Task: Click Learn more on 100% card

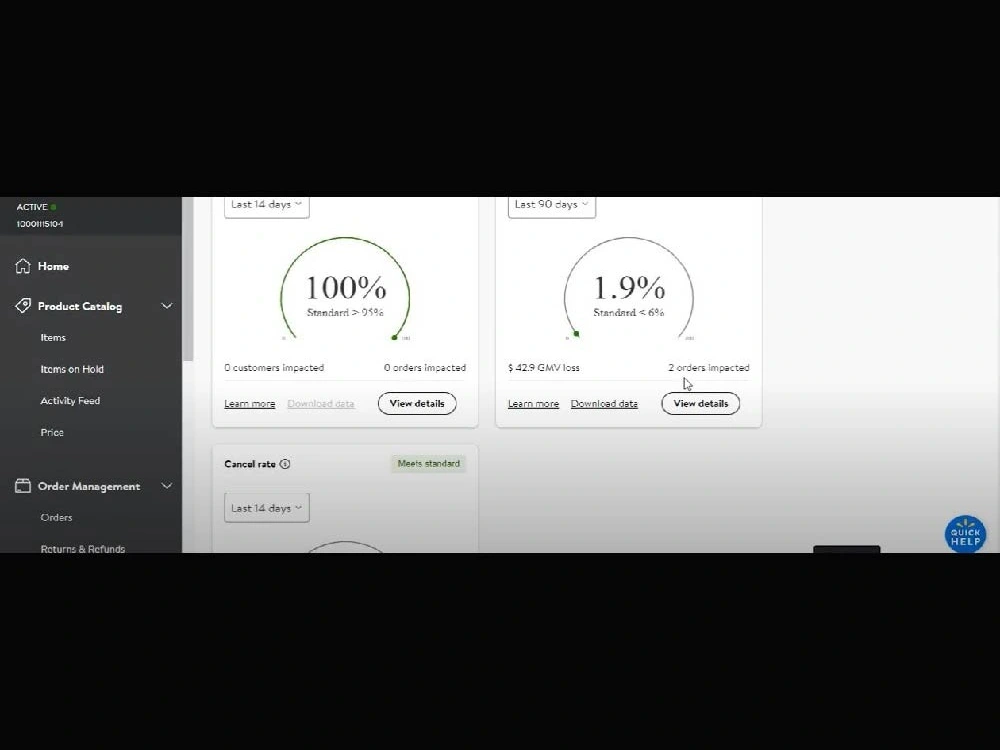Action: click(x=249, y=404)
